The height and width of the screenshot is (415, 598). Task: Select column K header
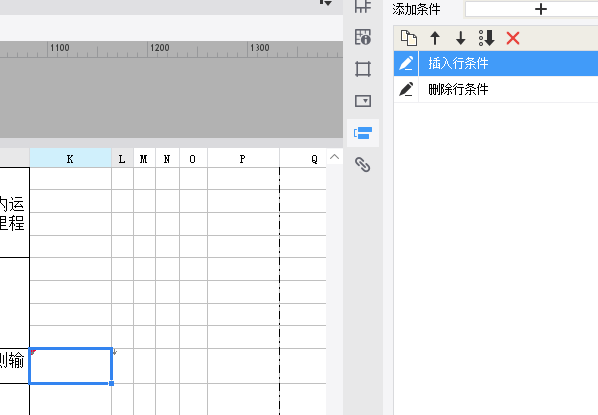point(70,158)
